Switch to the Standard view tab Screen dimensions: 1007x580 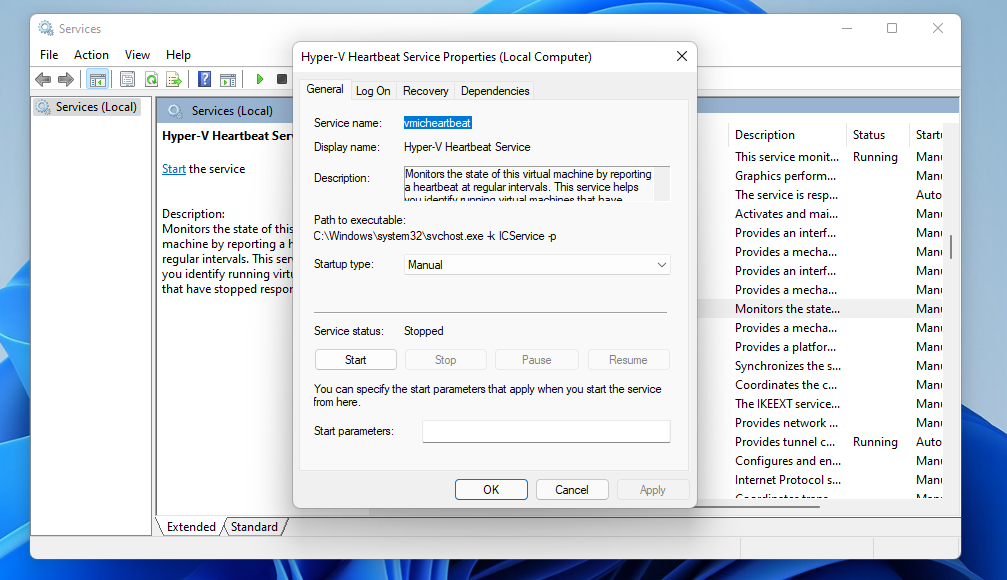254,527
